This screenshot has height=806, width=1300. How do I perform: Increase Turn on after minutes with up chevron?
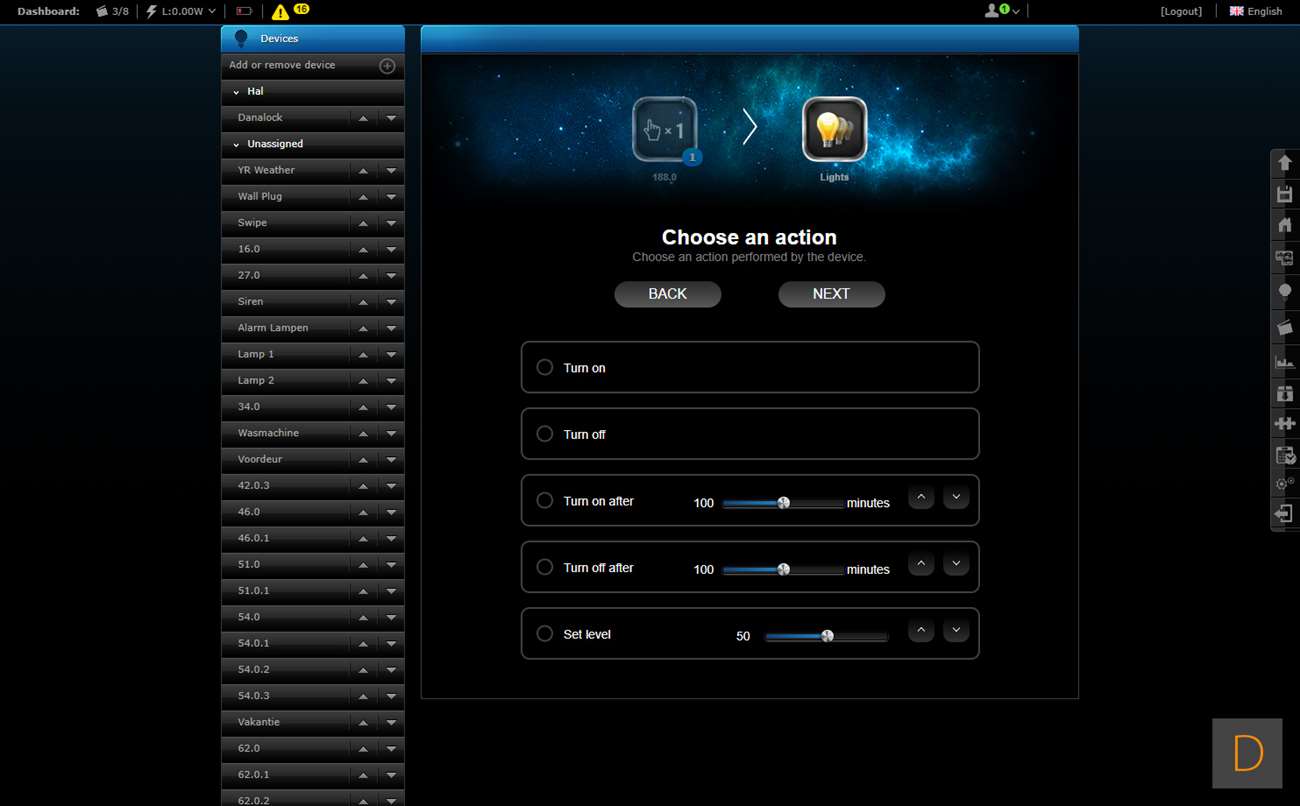pyautogui.click(x=921, y=496)
